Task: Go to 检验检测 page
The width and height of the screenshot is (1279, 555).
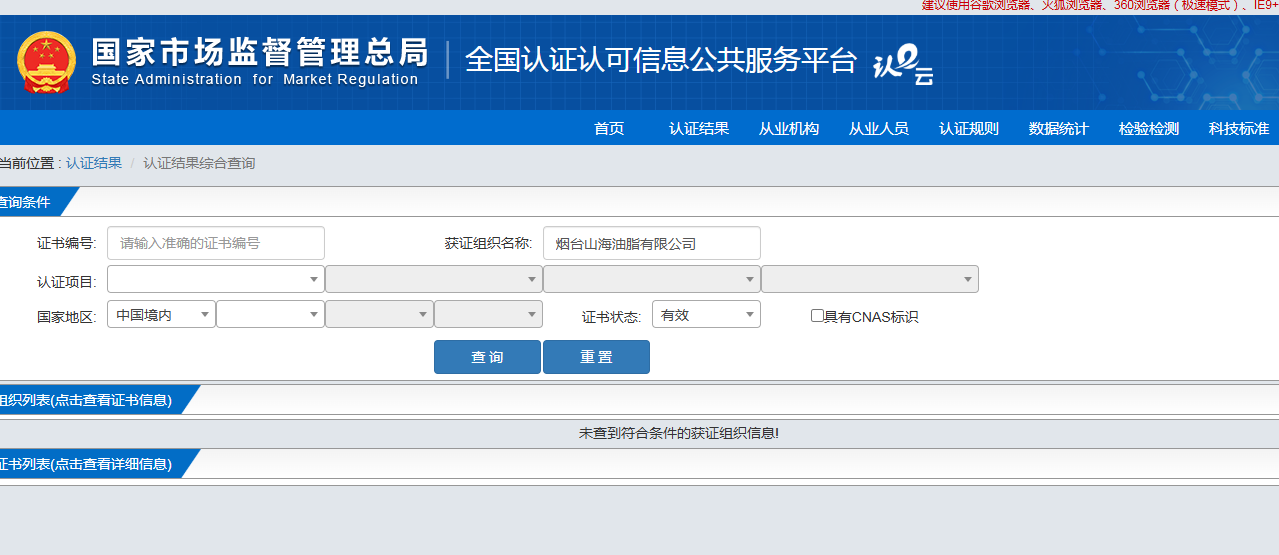Action: click(1149, 128)
